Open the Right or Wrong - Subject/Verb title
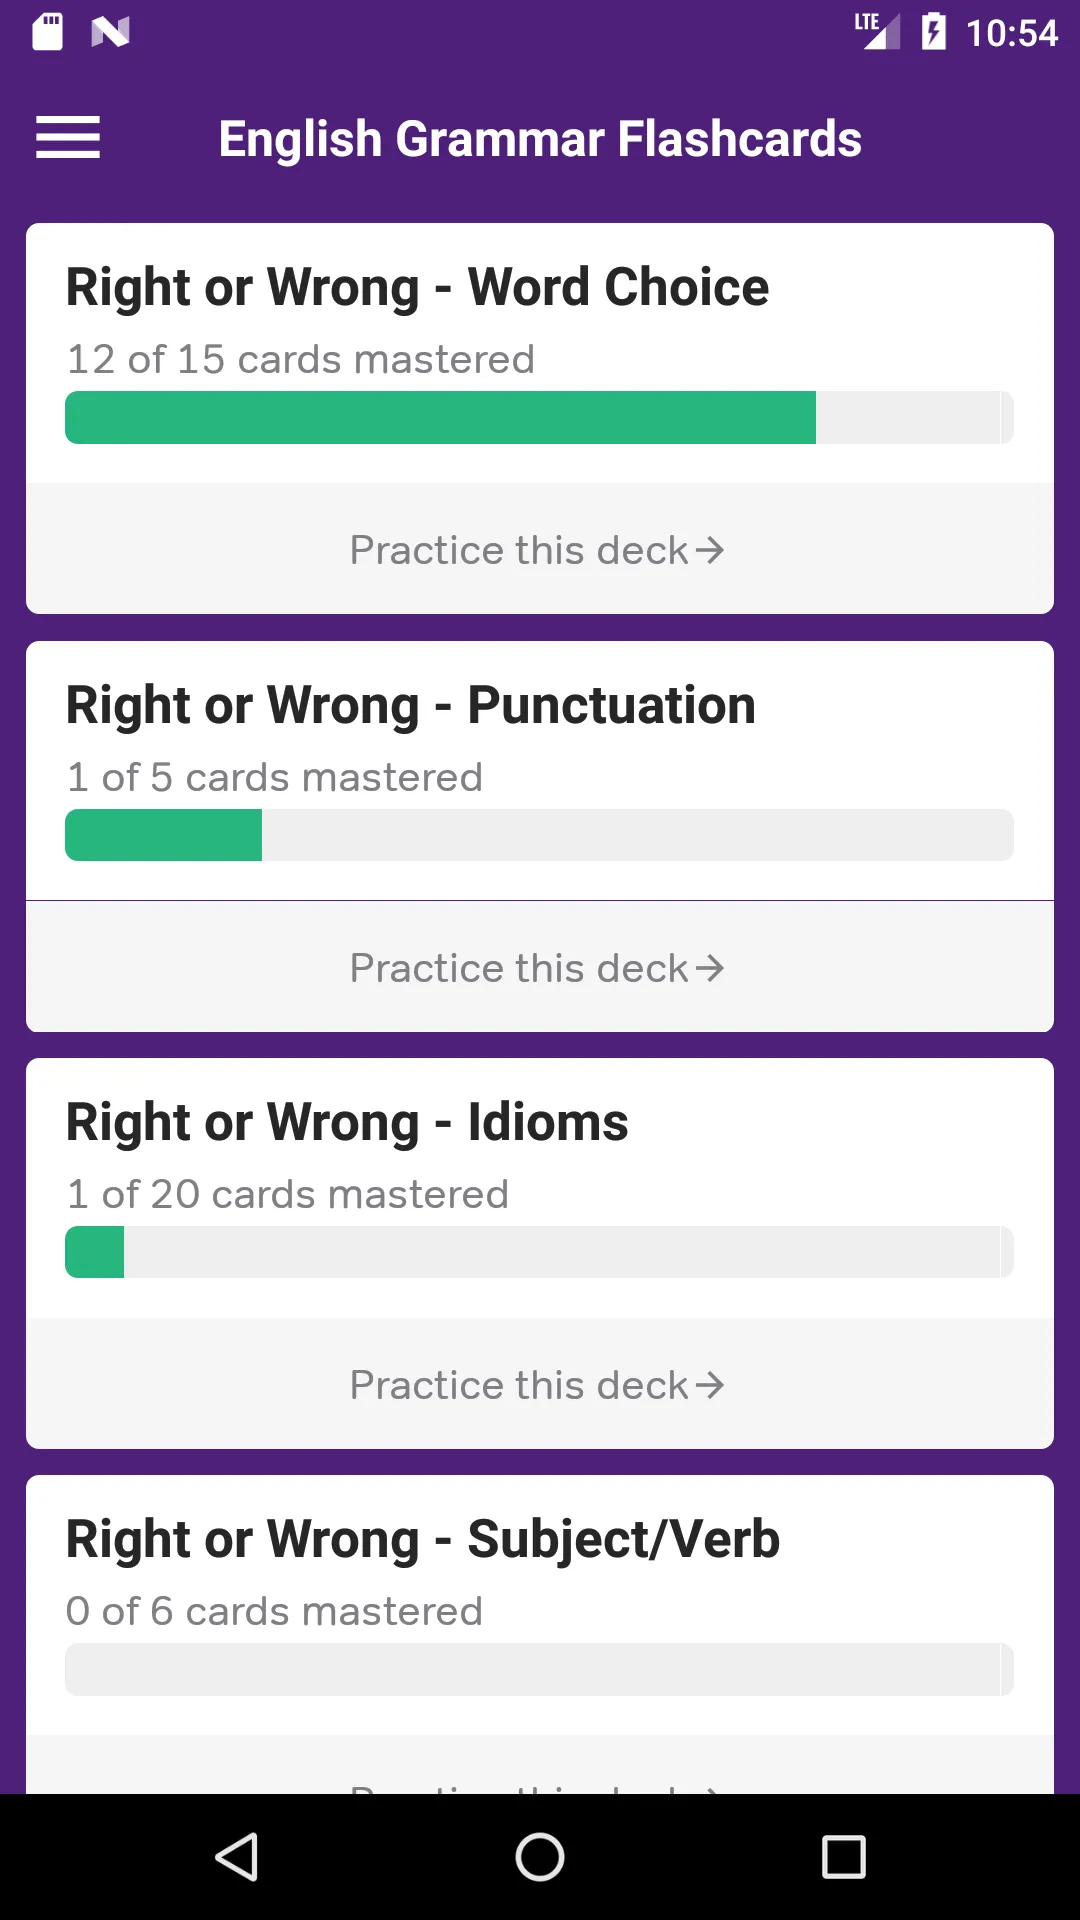 point(423,1540)
